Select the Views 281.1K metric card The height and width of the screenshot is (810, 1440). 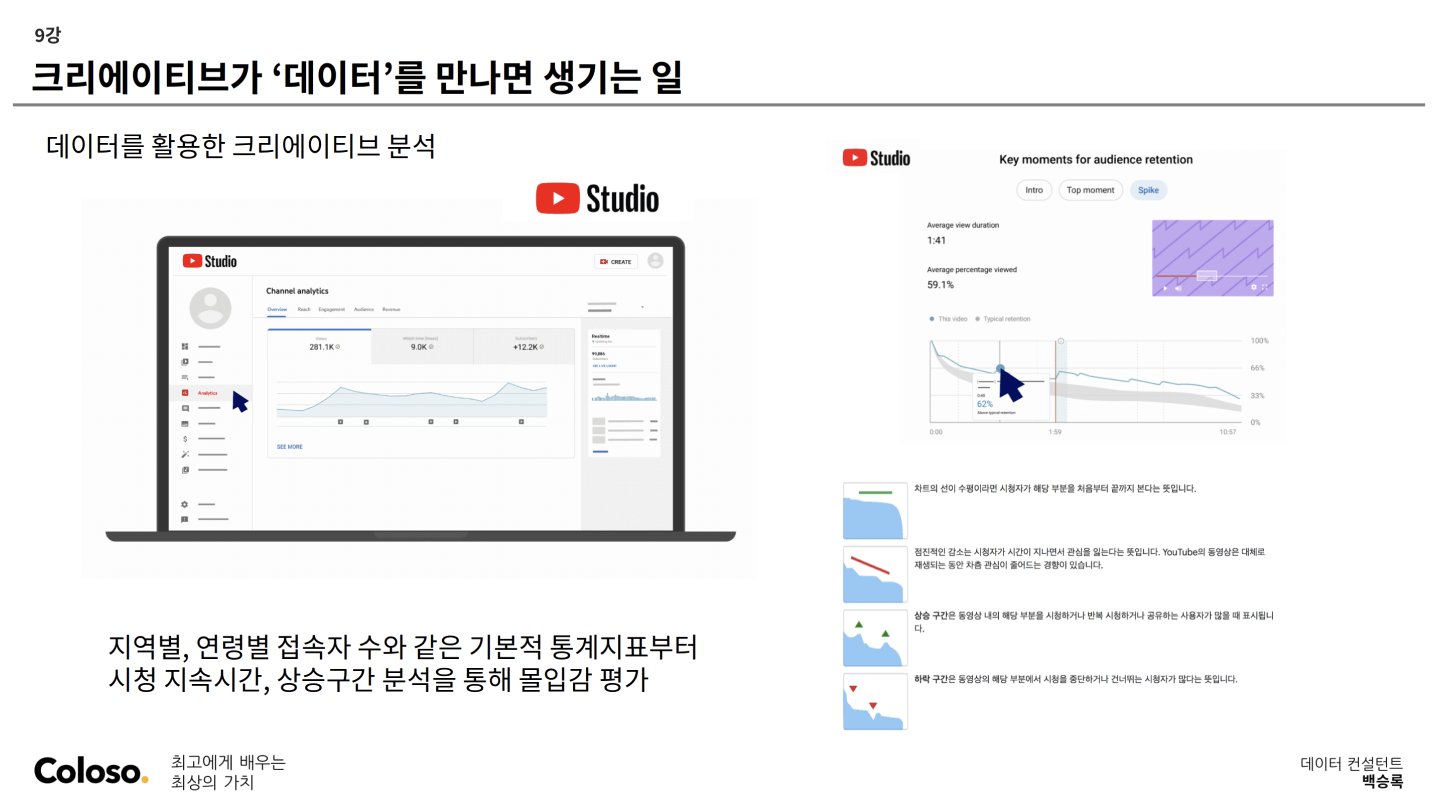click(x=320, y=346)
